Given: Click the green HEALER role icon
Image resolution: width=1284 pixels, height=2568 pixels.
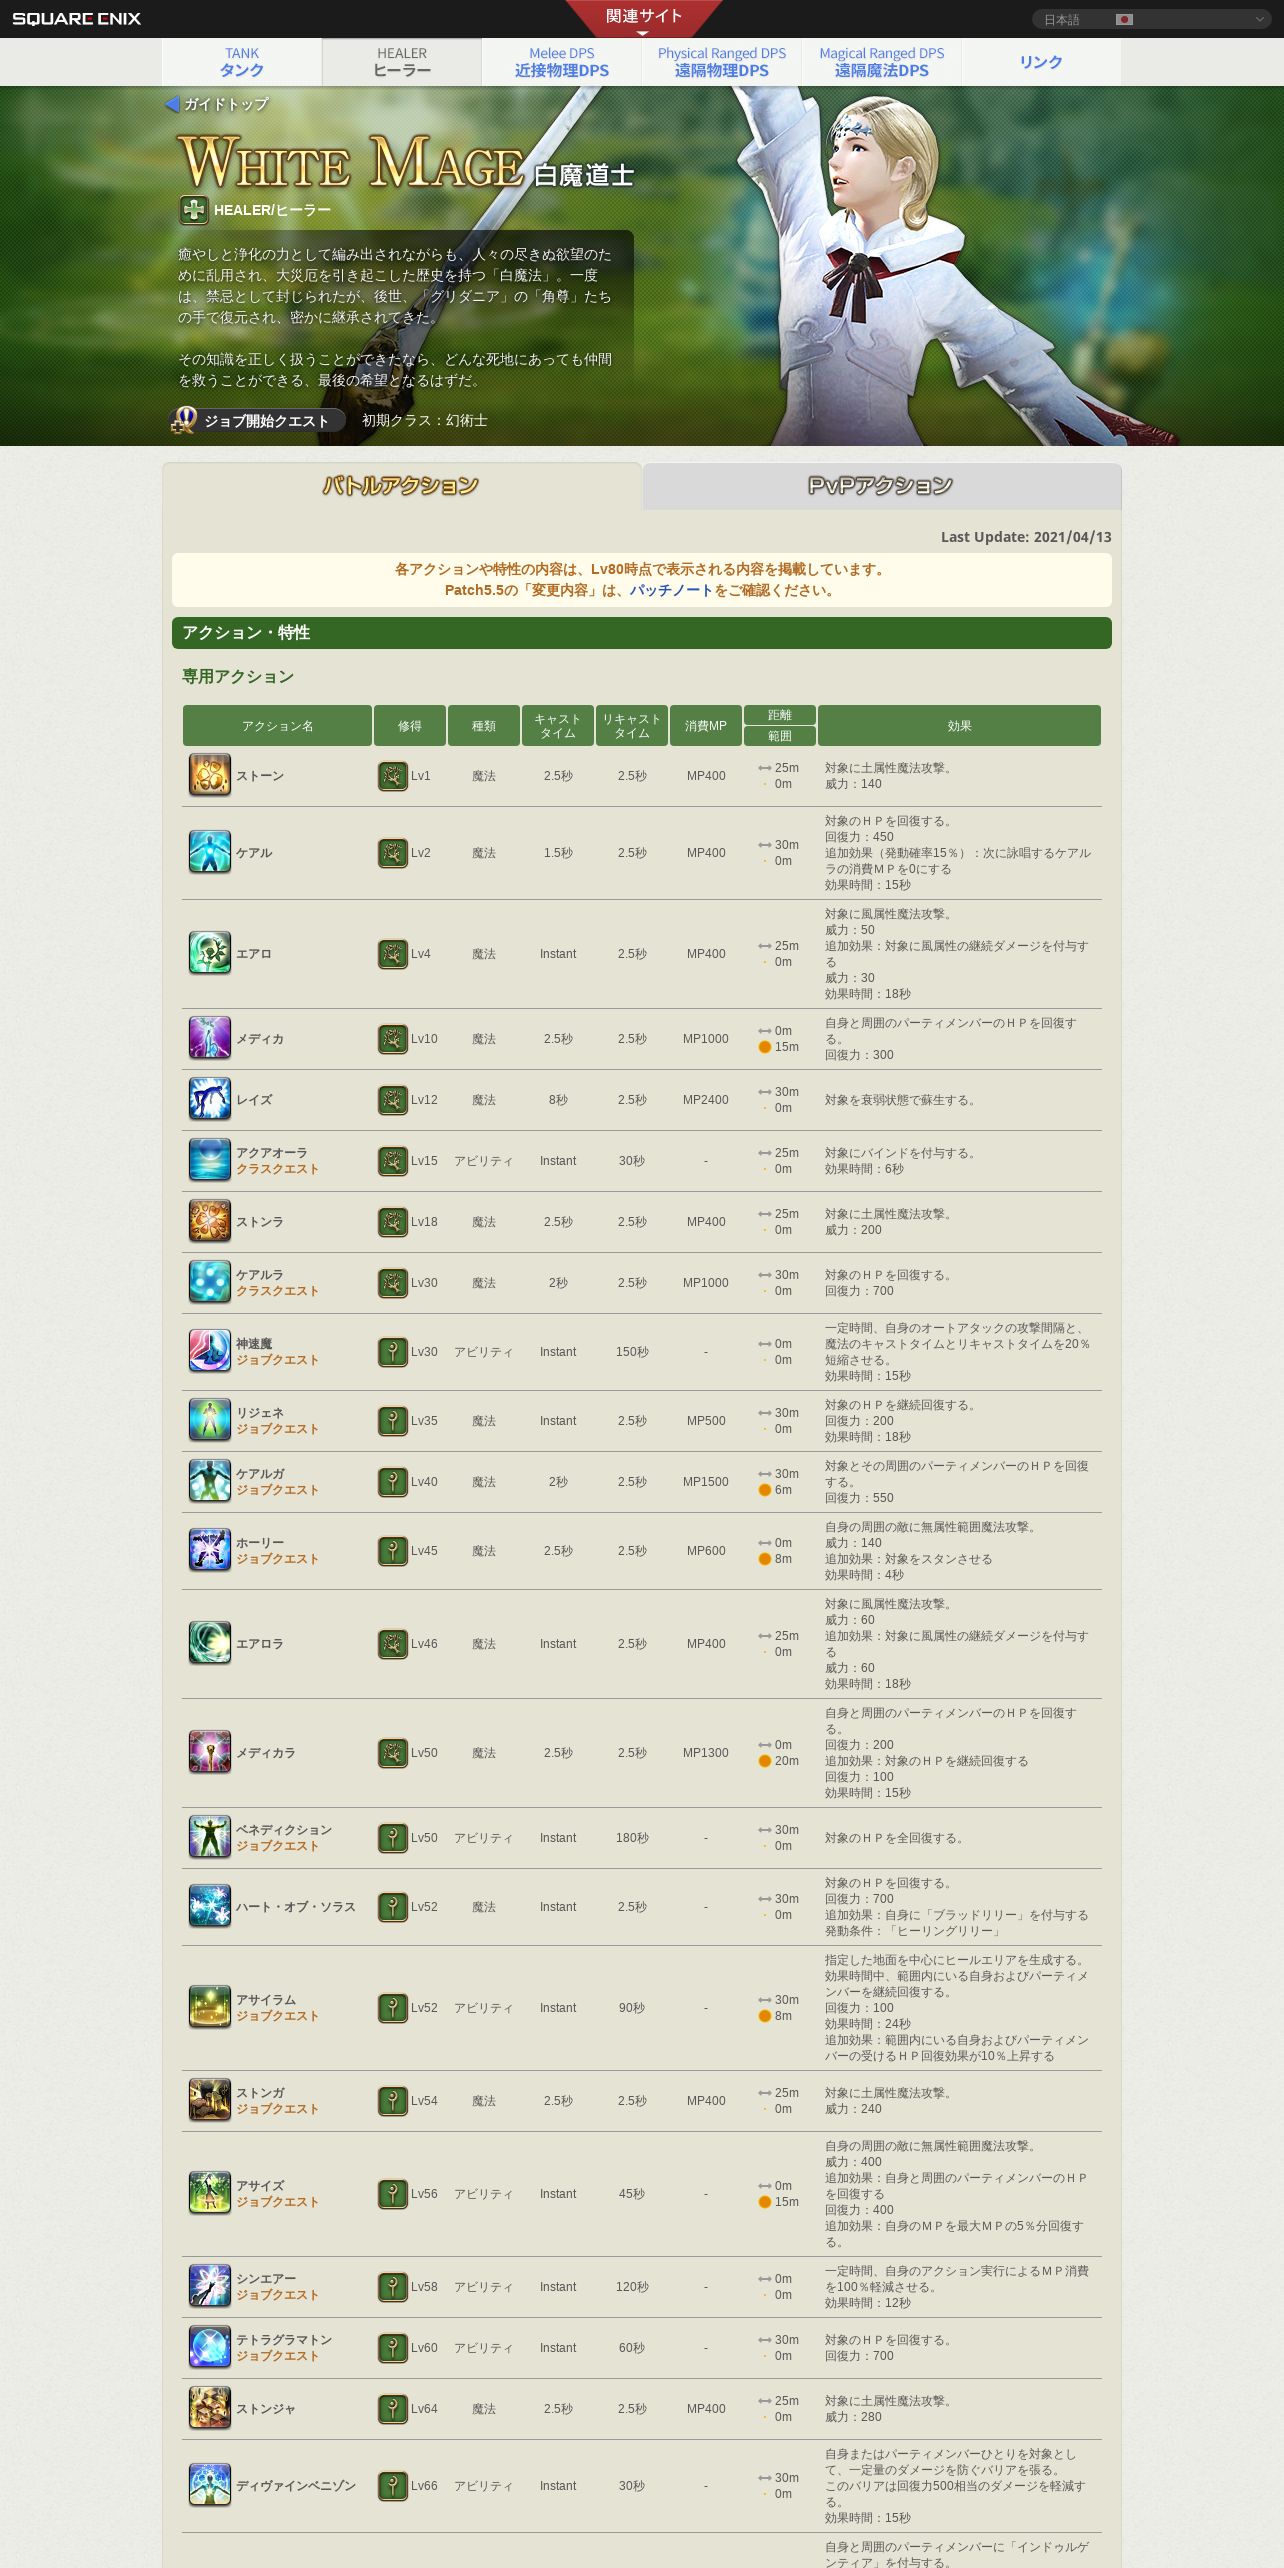Looking at the screenshot, I should [194, 210].
